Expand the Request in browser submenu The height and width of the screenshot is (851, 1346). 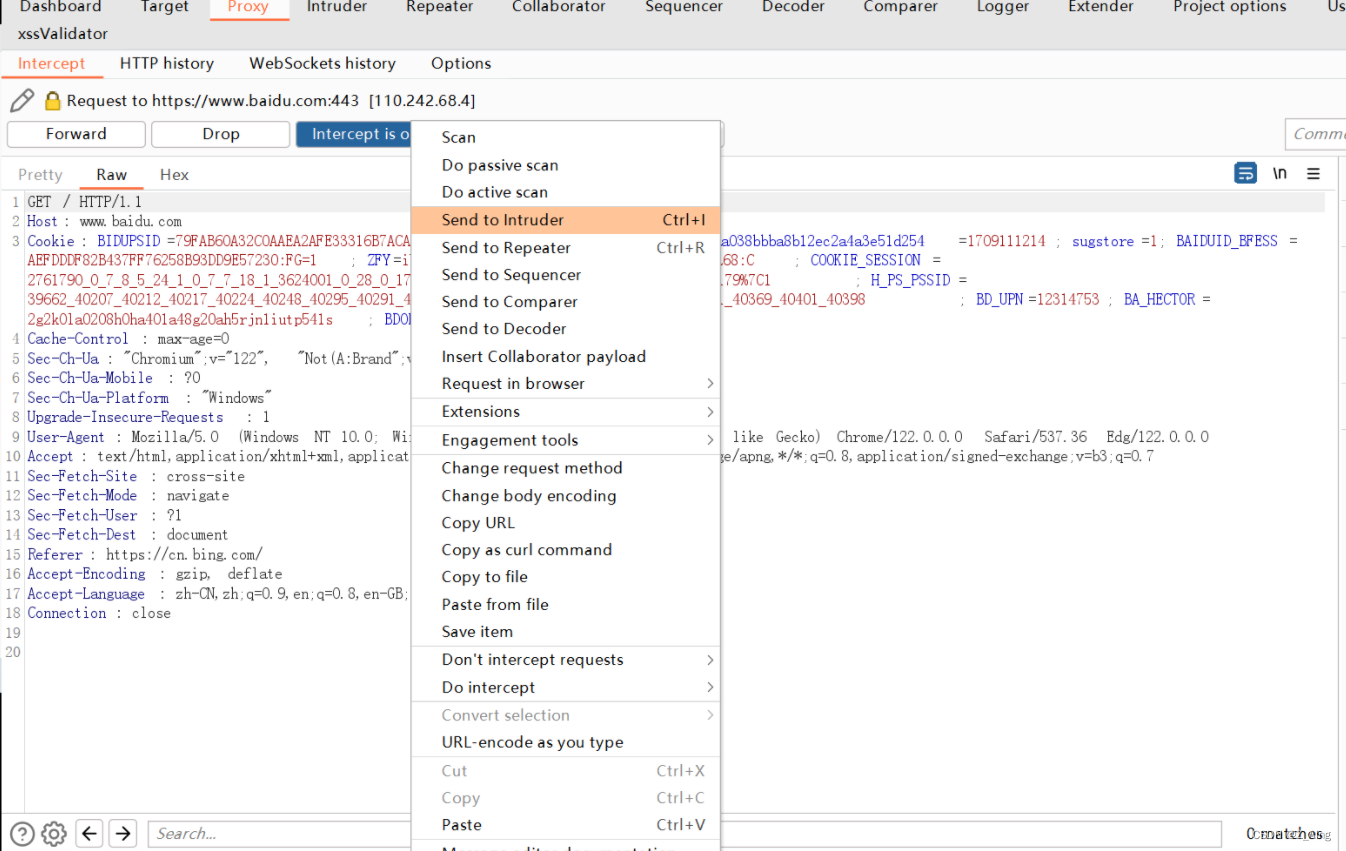click(513, 383)
